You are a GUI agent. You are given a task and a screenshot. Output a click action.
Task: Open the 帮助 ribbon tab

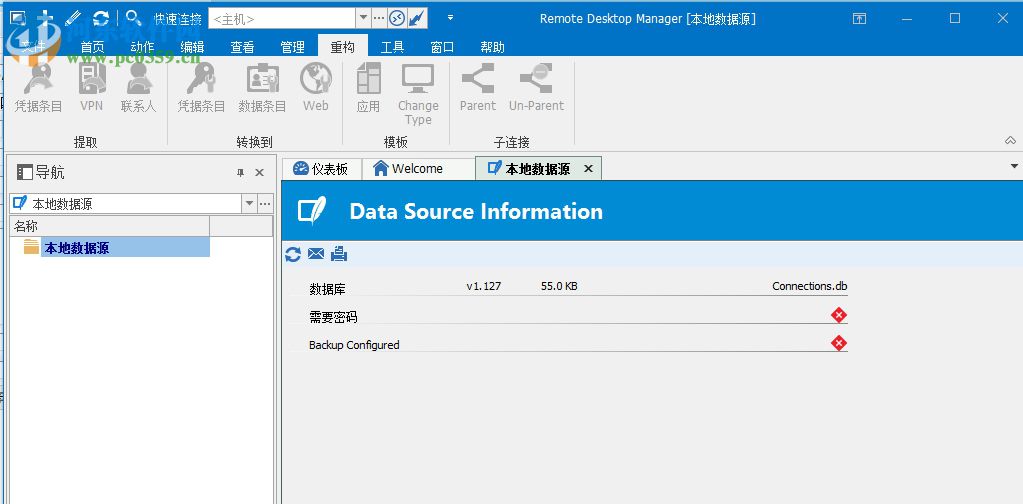click(x=492, y=47)
